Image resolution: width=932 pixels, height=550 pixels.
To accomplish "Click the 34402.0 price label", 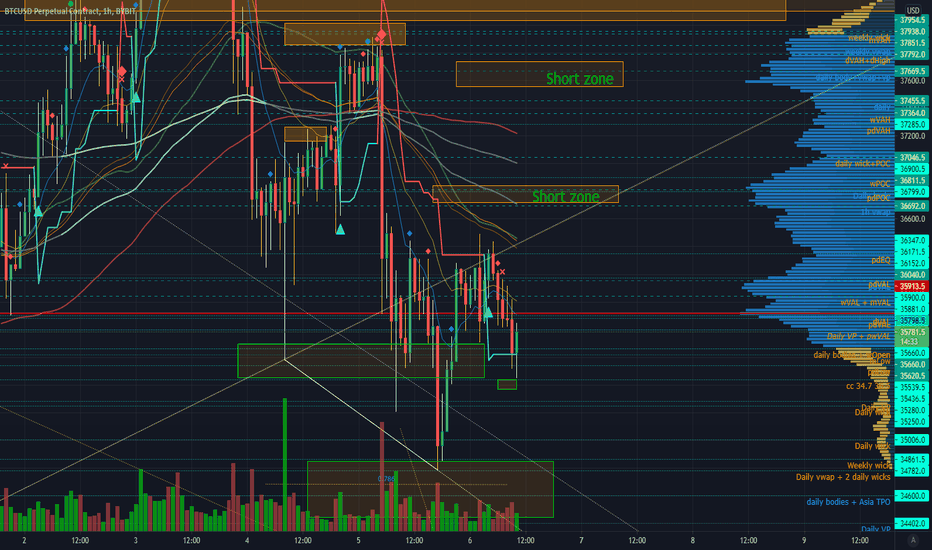I will (912, 523).
